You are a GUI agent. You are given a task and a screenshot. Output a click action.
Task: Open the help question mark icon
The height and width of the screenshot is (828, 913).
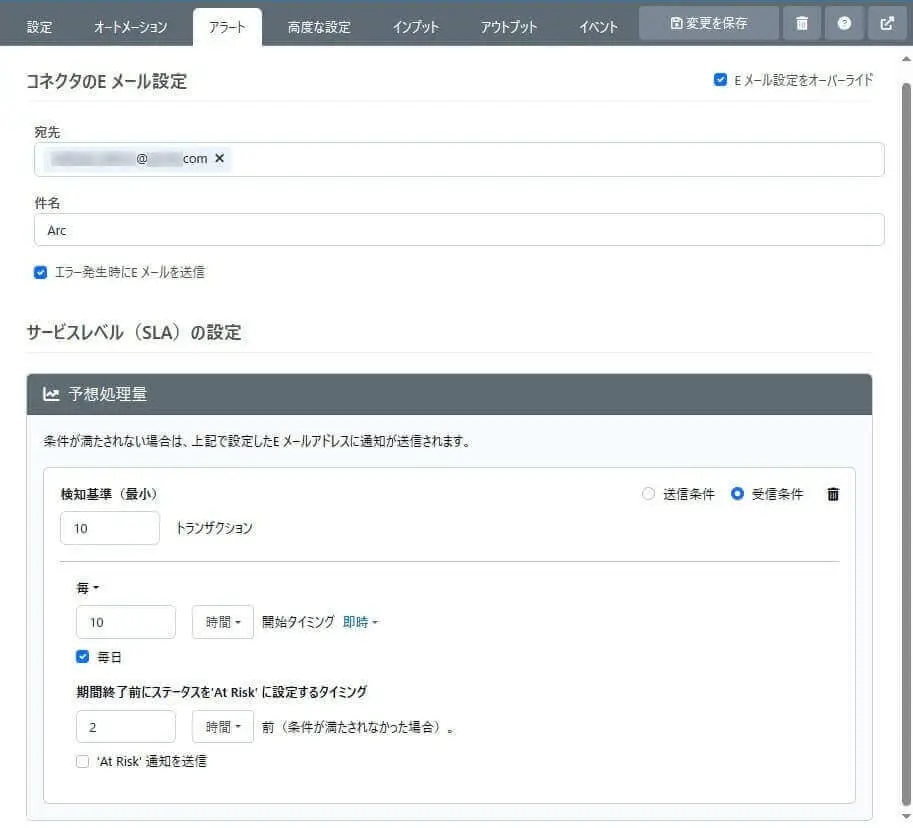point(844,23)
